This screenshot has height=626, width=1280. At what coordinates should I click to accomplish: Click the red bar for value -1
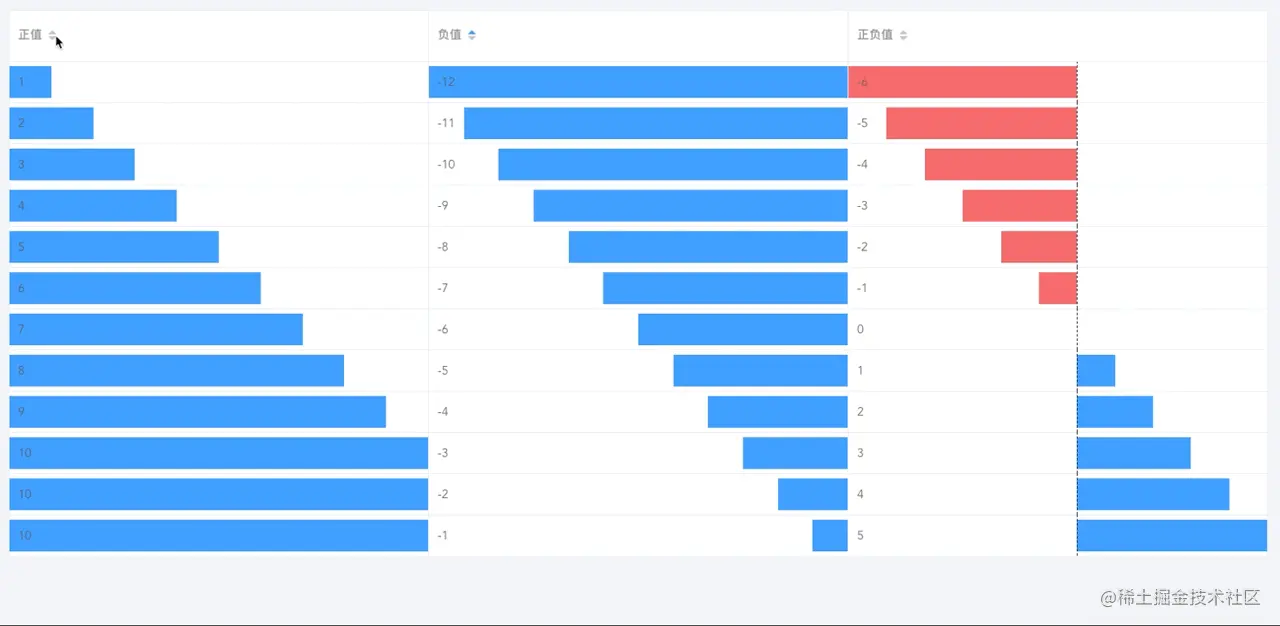tap(1057, 288)
